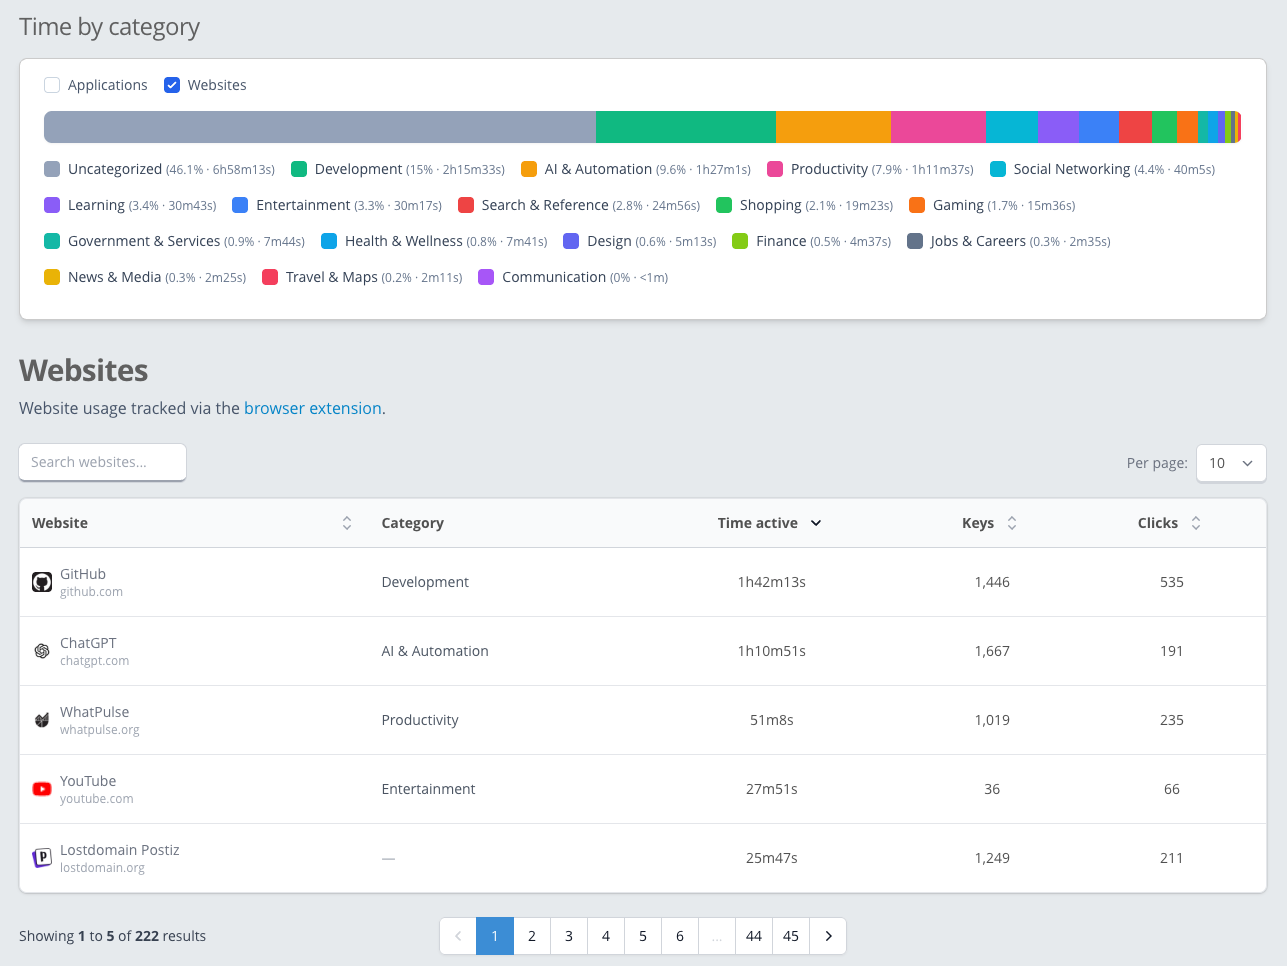Click the Lostdomain Postiz favicon
This screenshot has width=1287, height=966.
[x=41, y=857]
